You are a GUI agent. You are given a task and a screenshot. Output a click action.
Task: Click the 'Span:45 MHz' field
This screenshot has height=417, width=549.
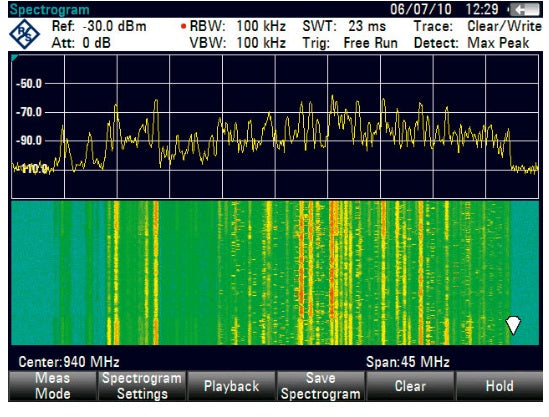point(408,362)
